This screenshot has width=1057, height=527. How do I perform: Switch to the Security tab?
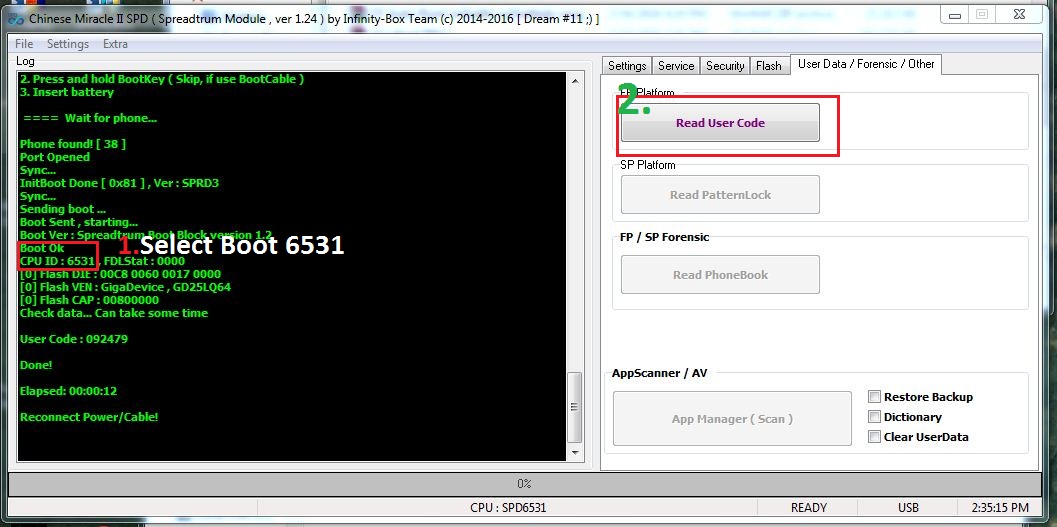(725, 65)
